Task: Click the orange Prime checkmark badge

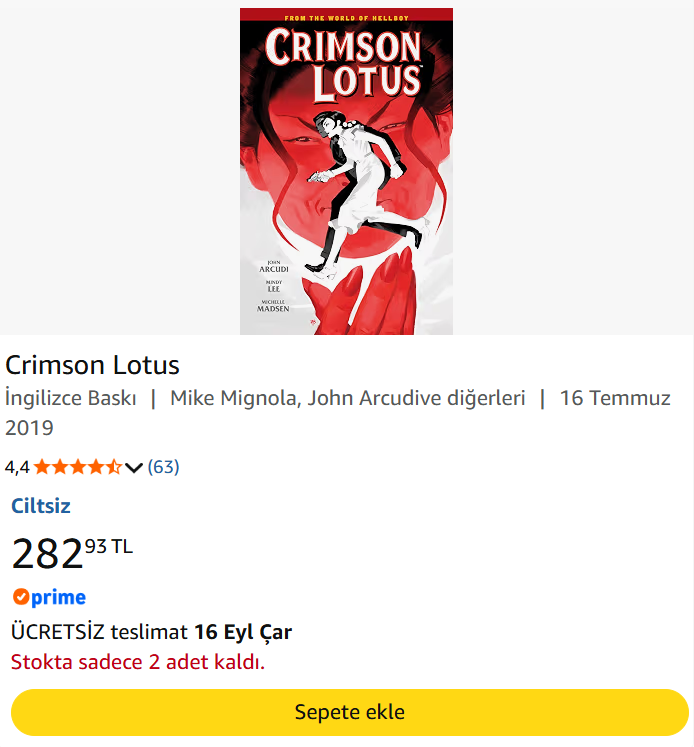Action: (21, 596)
